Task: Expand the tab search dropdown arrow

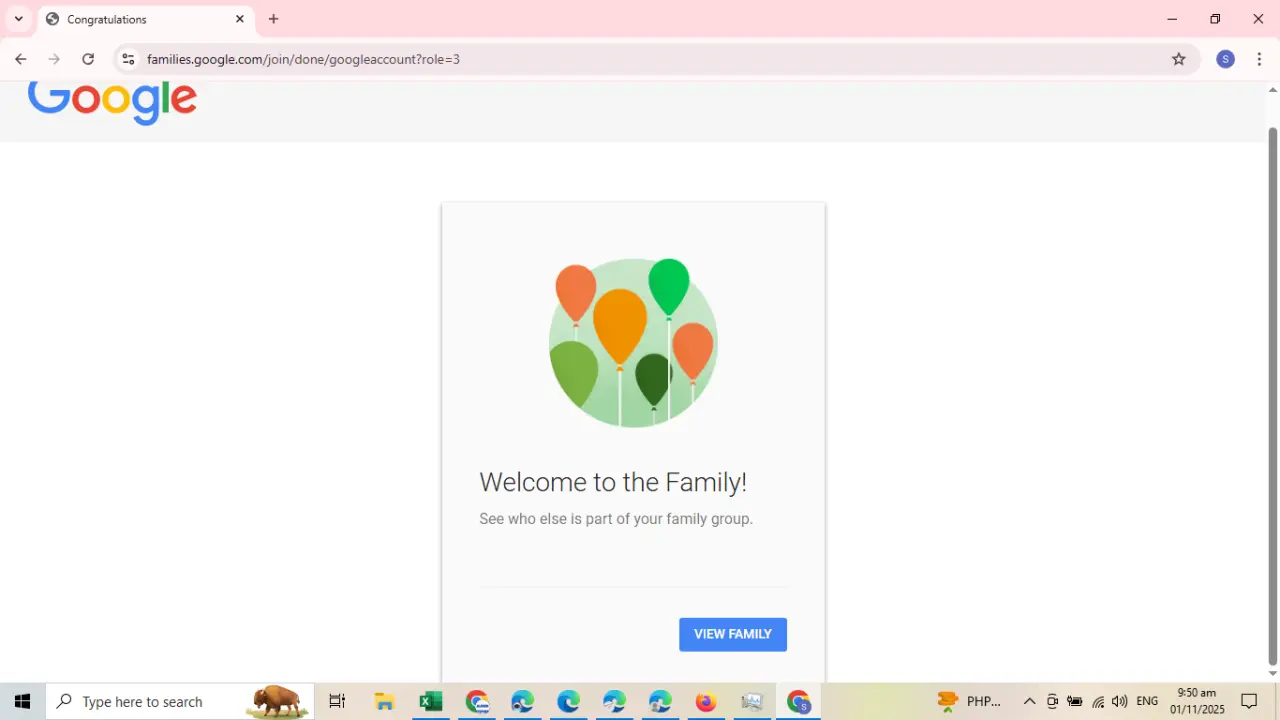Action: point(18,19)
